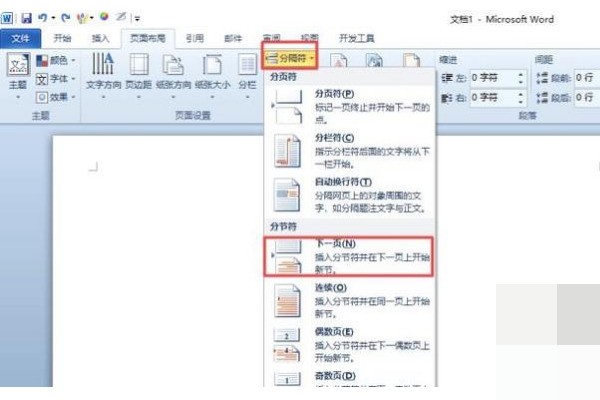Open the 文件 (File) tab
600x400 pixels.
[x=20, y=39]
